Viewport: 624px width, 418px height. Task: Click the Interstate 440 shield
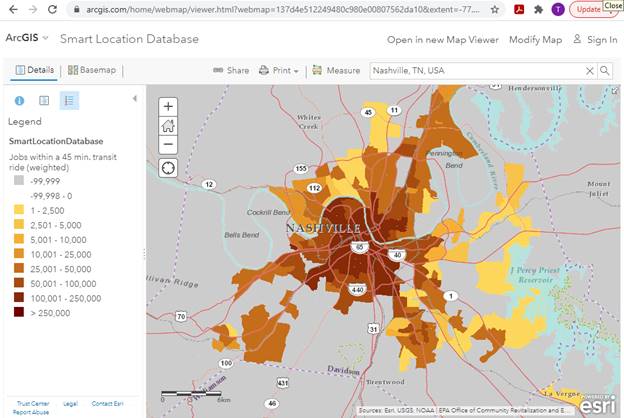(357, 289)
